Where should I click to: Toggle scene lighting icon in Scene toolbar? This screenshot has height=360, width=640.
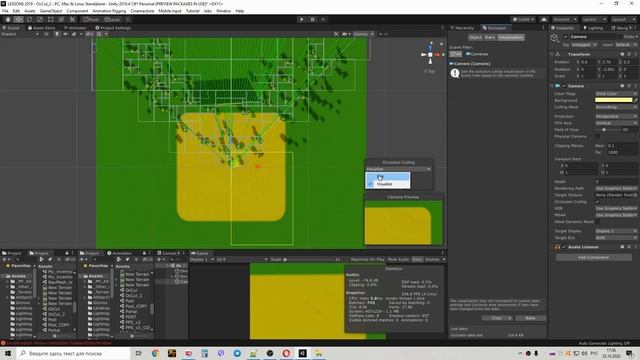(x=57, y=34)
